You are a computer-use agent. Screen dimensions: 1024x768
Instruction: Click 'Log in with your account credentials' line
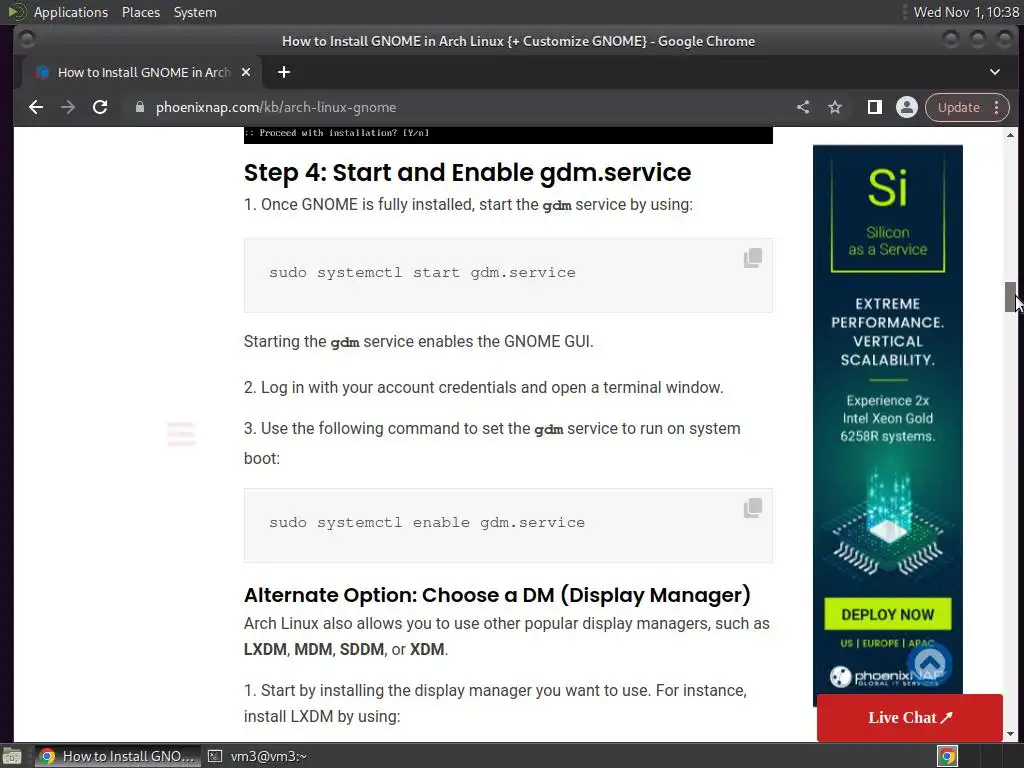point(483,387)
